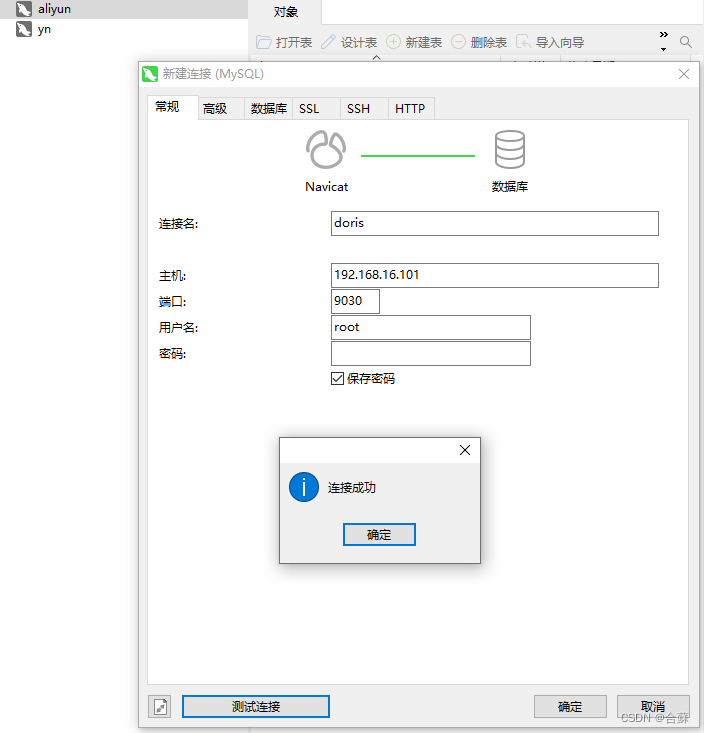Image resolution: width=704 pixels, height=733 pixels.
Task: Confirm 连接成功 popup with 确定
Action: [379, 534]
